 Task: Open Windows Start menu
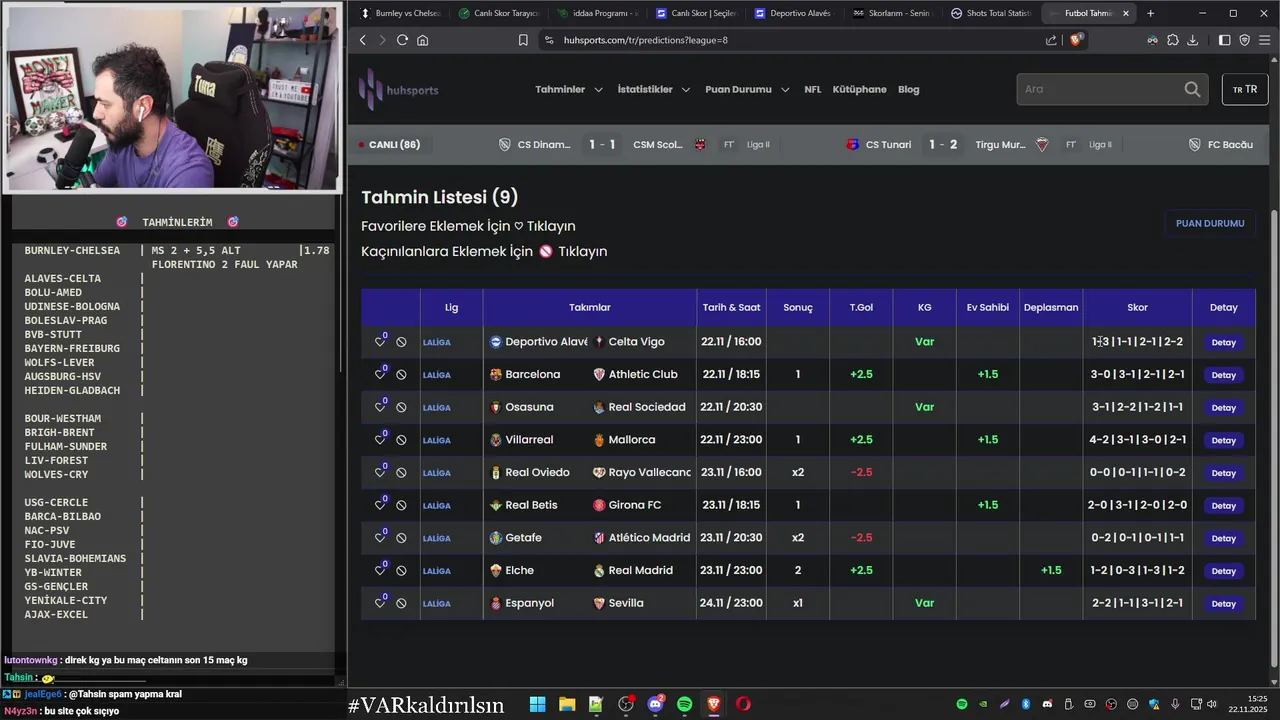537,704
